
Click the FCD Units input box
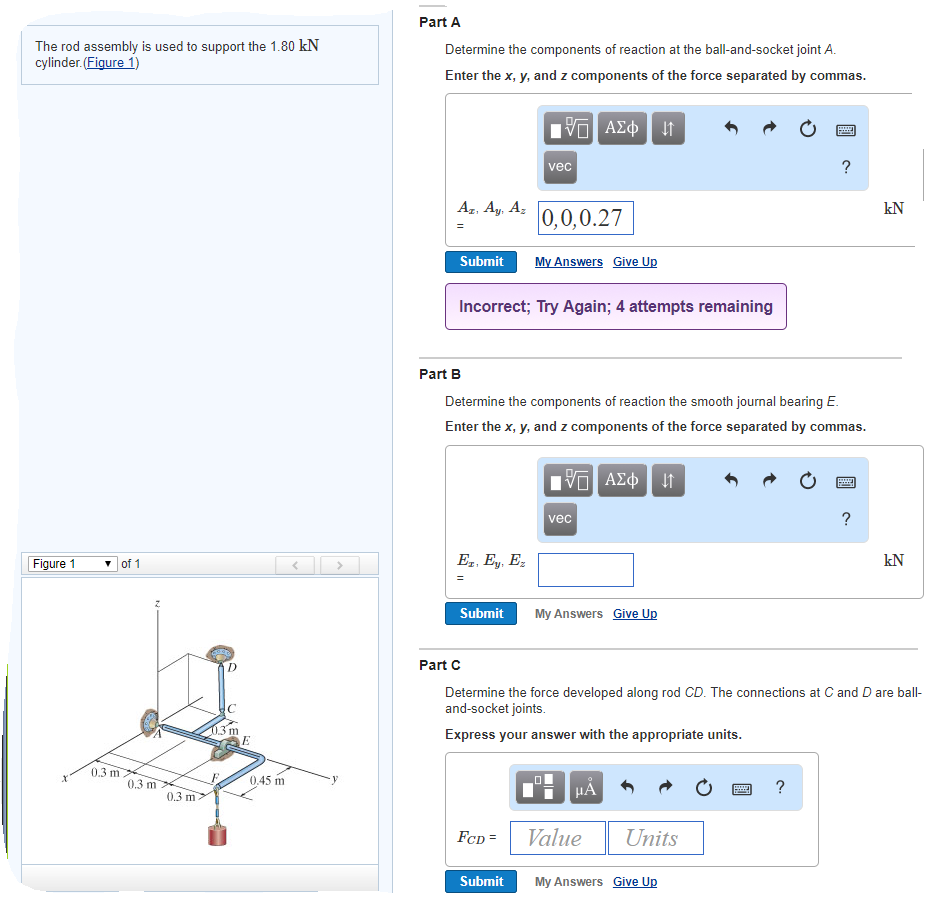(x=655, y=838)
